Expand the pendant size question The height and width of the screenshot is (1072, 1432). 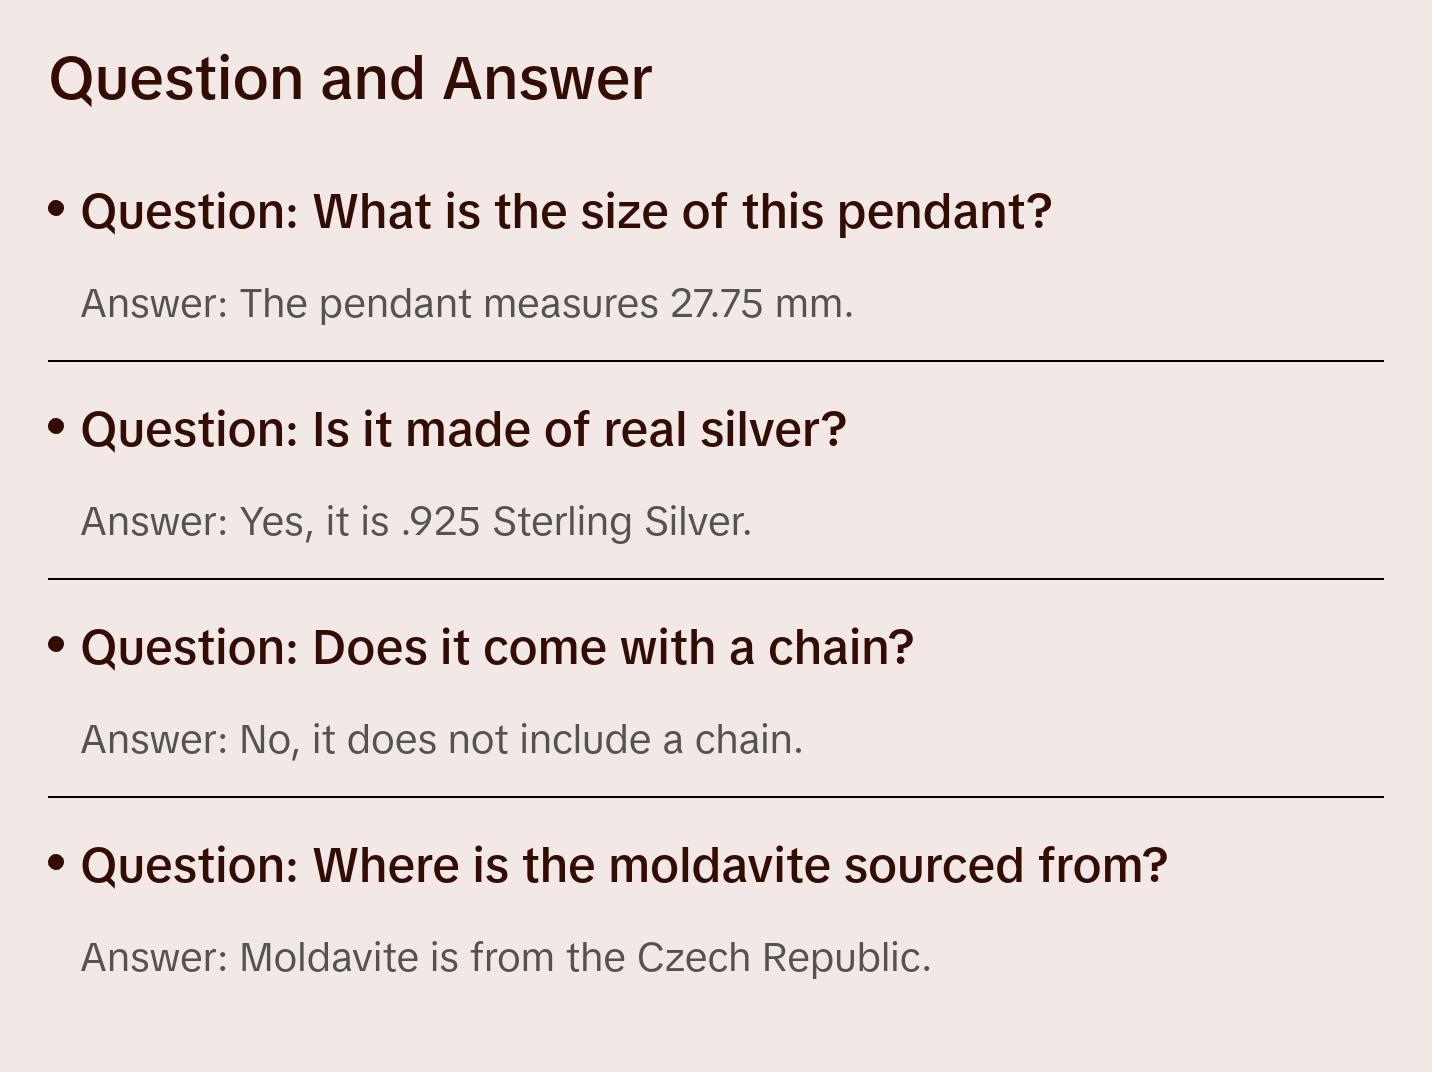pyautogui.click(x=566, y=212)
